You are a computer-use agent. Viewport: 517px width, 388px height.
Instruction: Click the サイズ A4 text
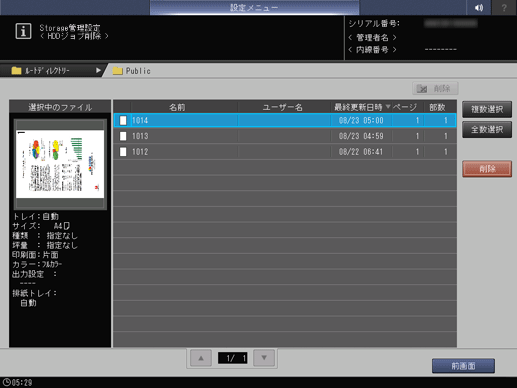(x=41, y=226)
